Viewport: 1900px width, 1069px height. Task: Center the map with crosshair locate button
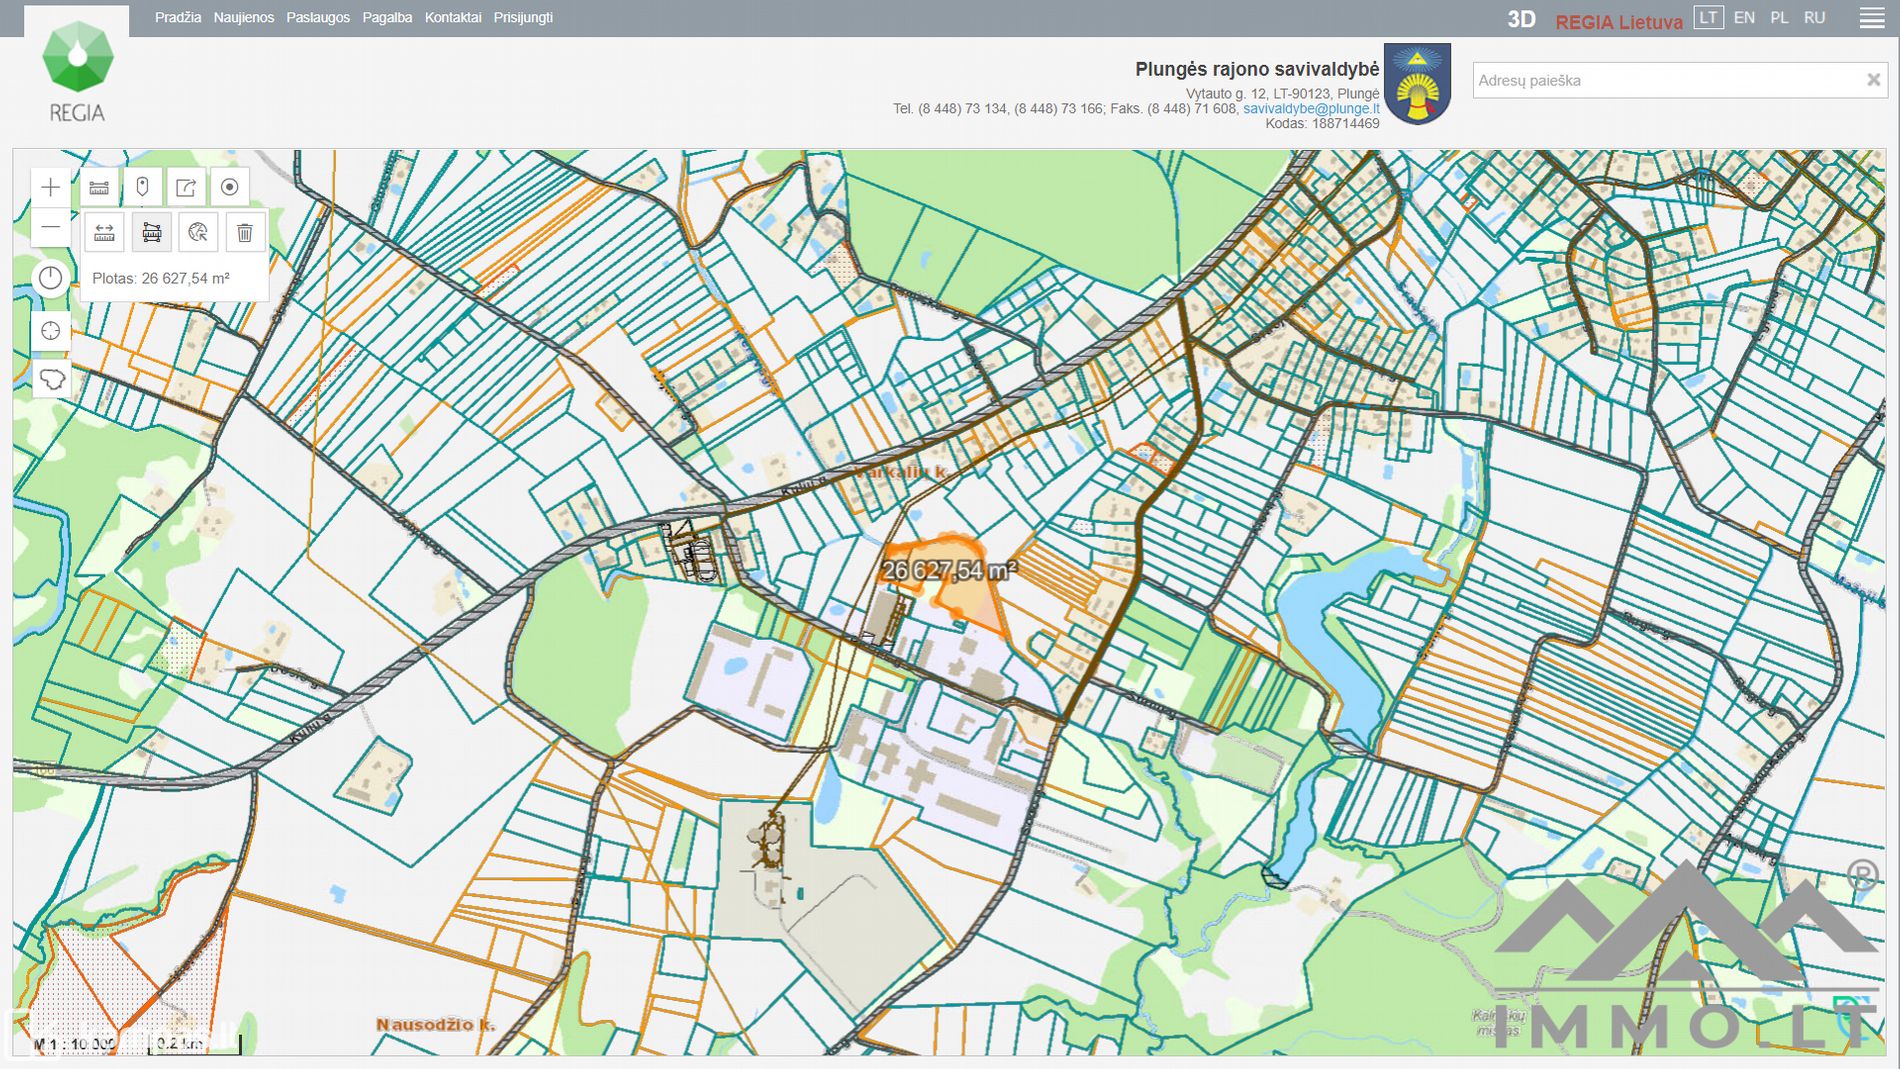point(51,331)
